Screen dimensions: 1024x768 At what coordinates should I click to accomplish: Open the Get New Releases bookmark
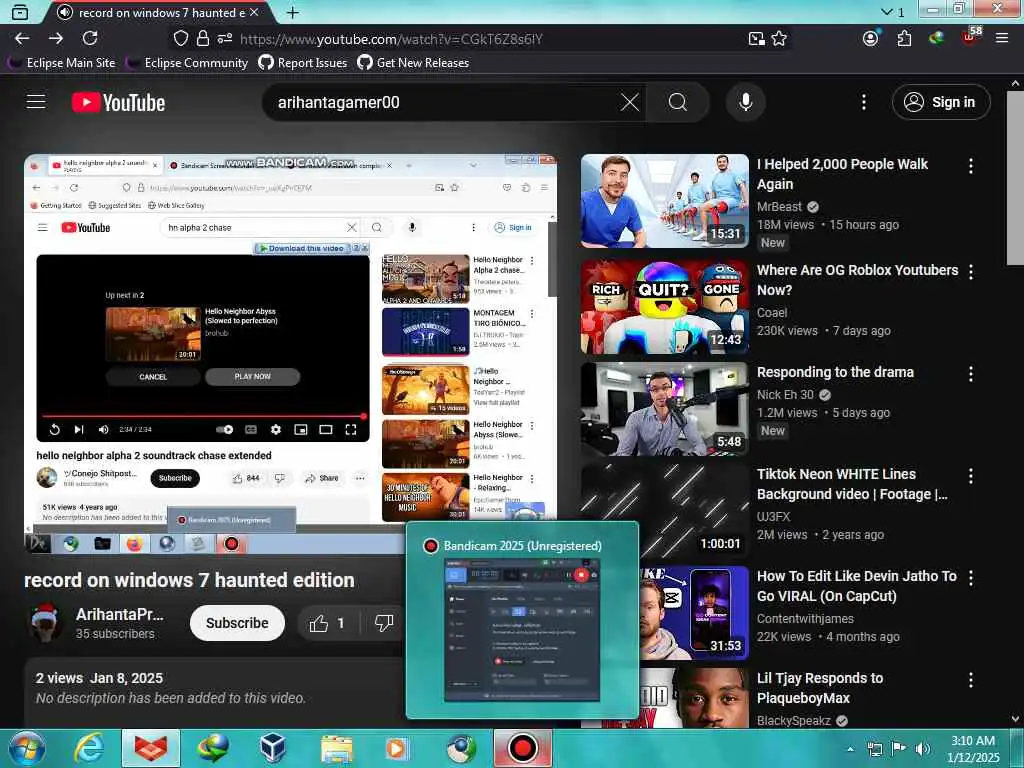pyautogui.click(x=413, y=63)
